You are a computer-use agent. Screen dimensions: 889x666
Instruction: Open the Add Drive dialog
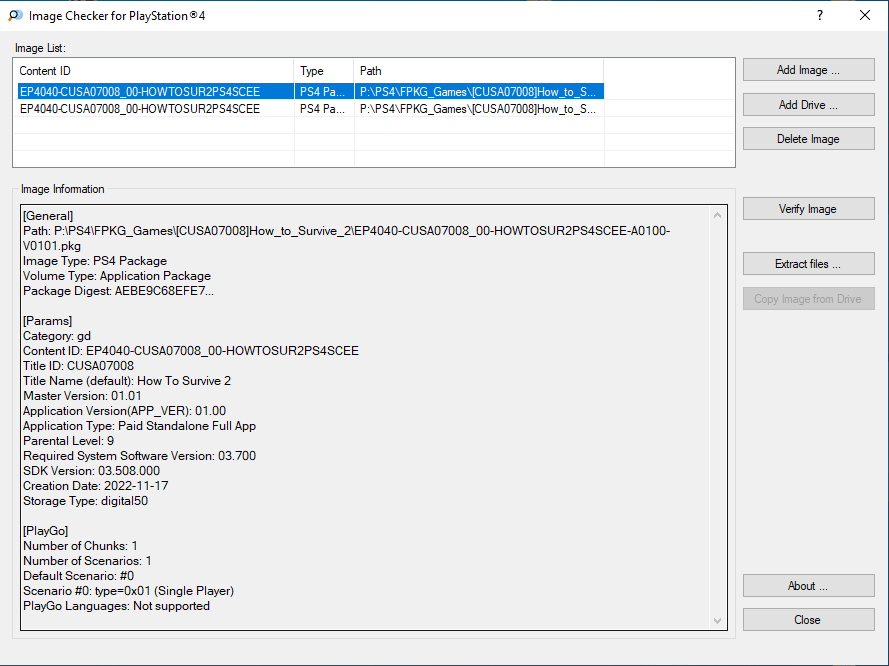(x=808, y=105)
